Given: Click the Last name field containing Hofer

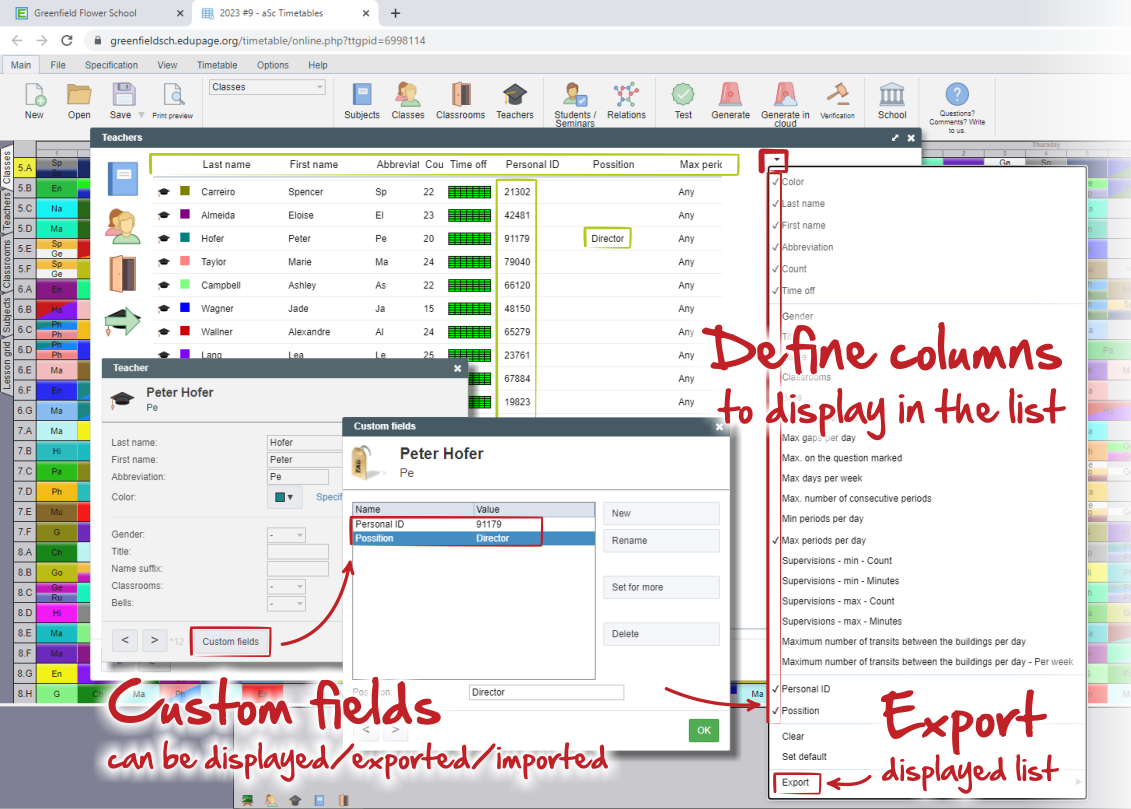Looking at the screenshot, I should [305, 442].
